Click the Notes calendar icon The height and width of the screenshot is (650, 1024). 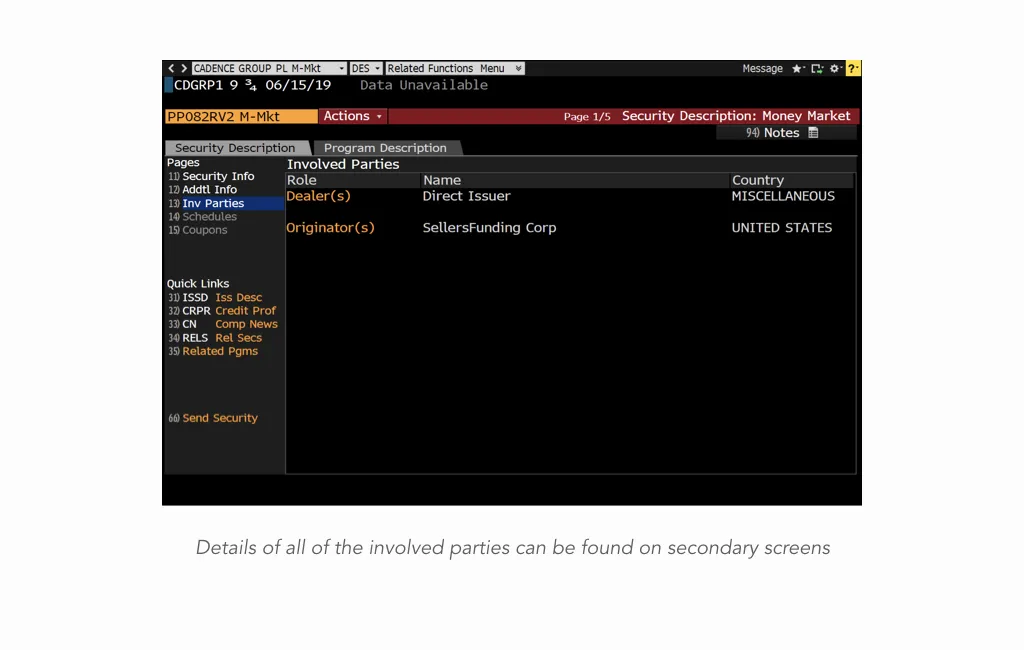813,133
